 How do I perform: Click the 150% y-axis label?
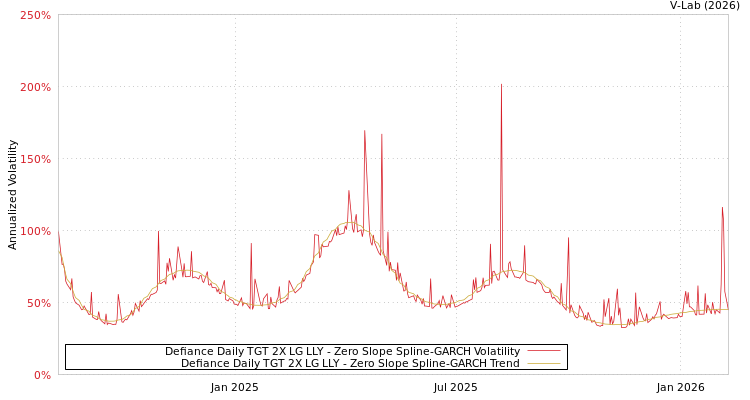click(35, 159)
